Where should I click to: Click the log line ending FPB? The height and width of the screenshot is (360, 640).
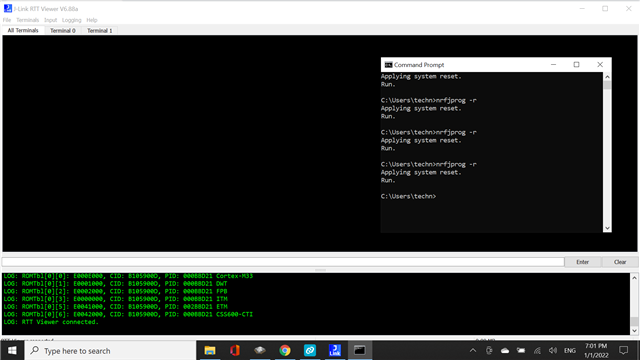[x=116, y=291]
